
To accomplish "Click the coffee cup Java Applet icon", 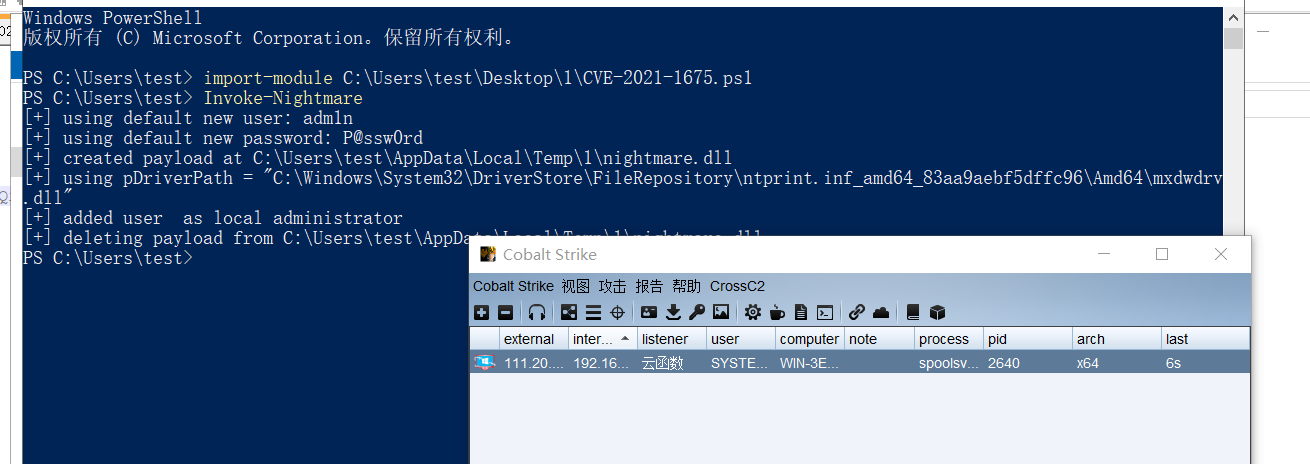I will (x=777, y=312).
